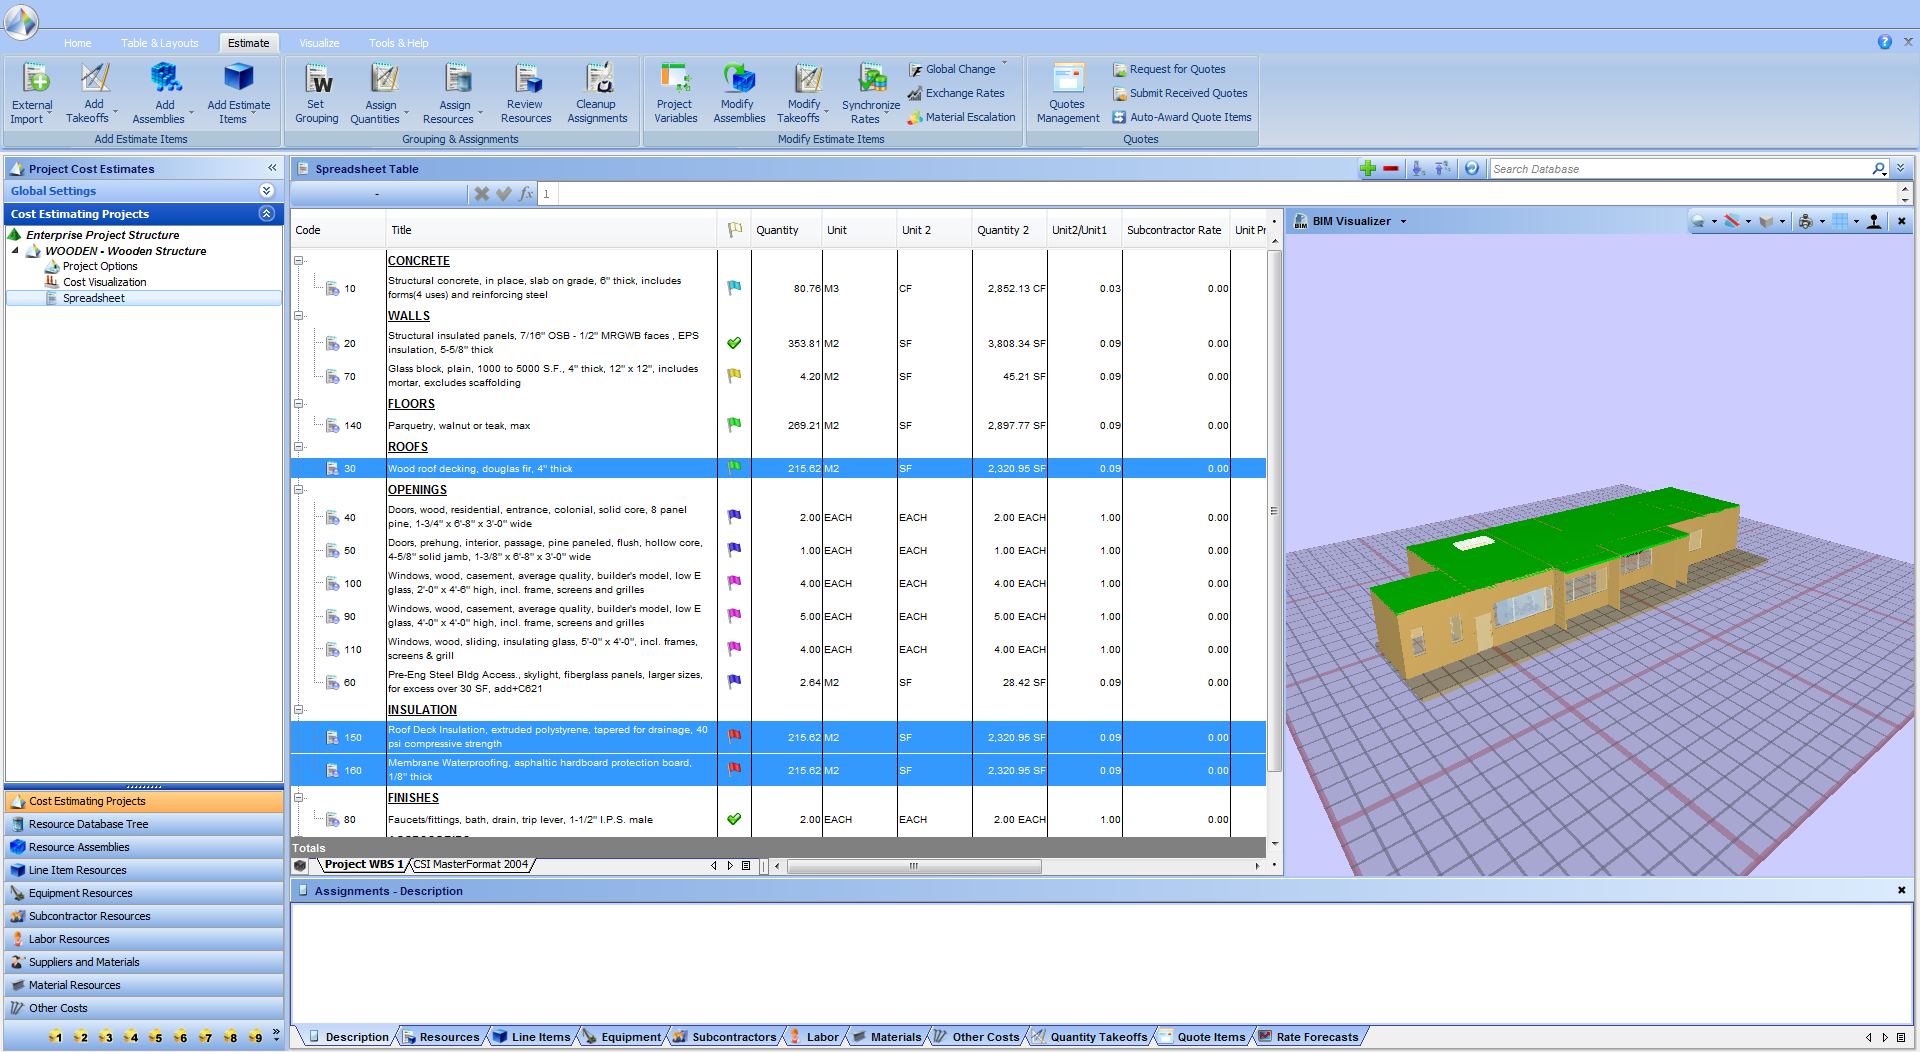
Task: Launch Modify Assemblies
Action: coord(739,92)
